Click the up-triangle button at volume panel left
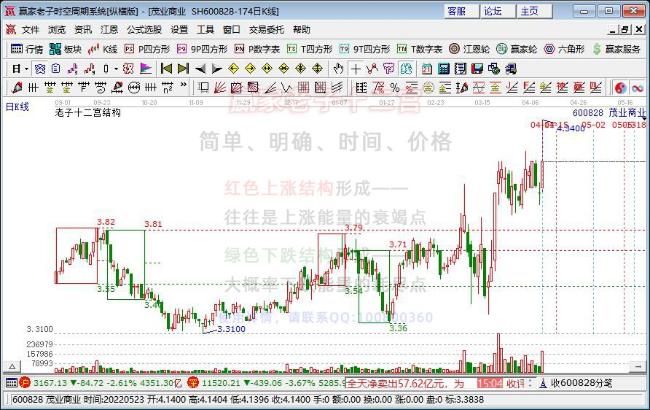 click(x=12, y=366)
